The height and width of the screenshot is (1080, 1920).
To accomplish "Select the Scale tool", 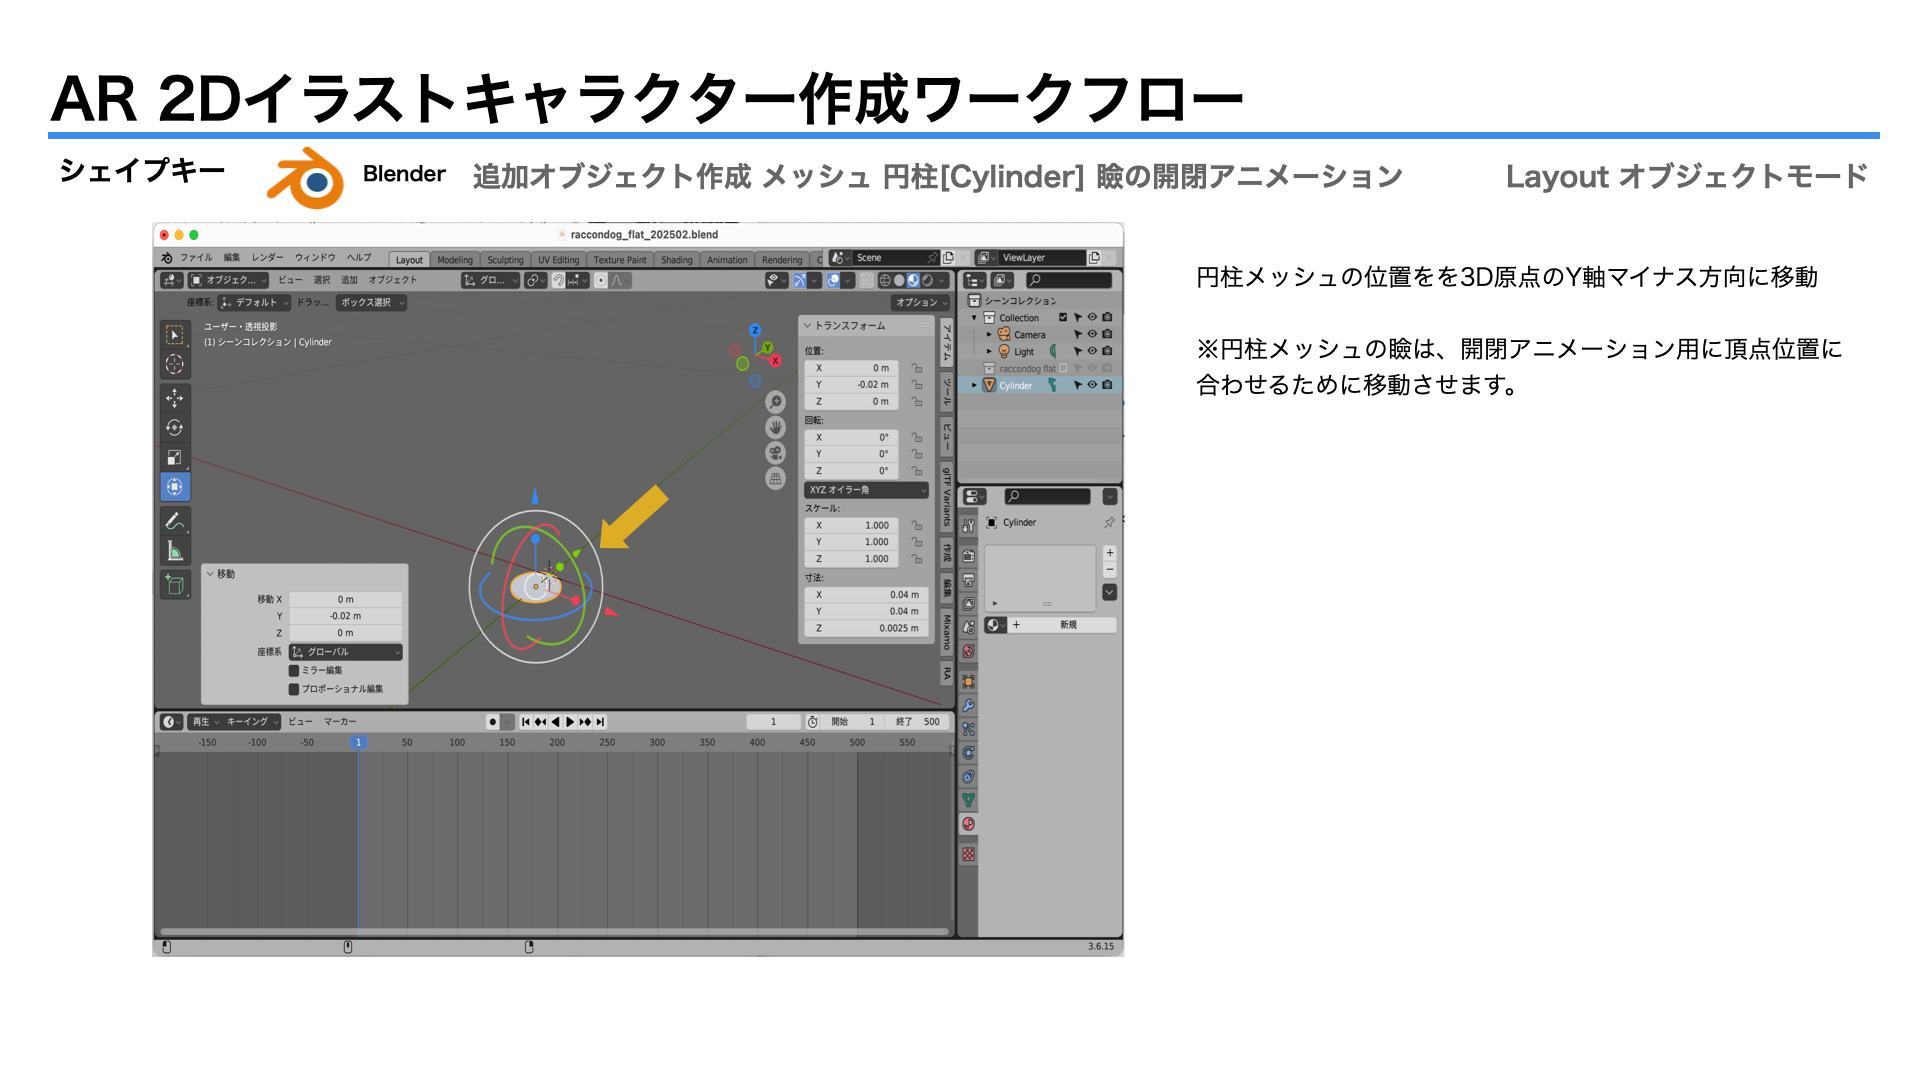I will click(x=175, y=458).
